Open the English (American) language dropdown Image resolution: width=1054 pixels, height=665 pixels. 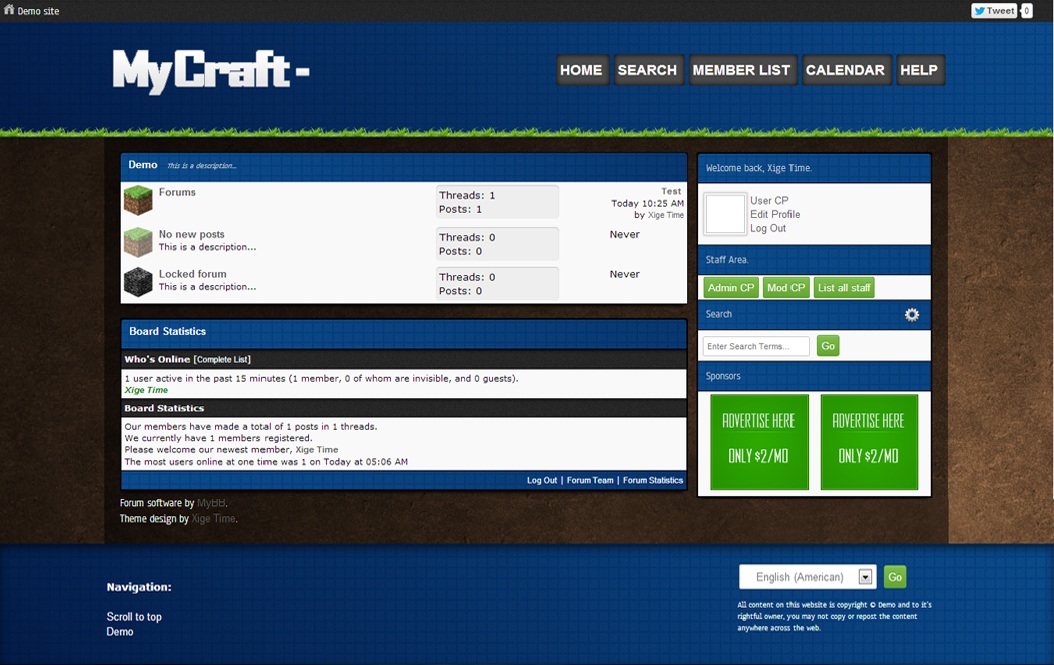(807, 577)
